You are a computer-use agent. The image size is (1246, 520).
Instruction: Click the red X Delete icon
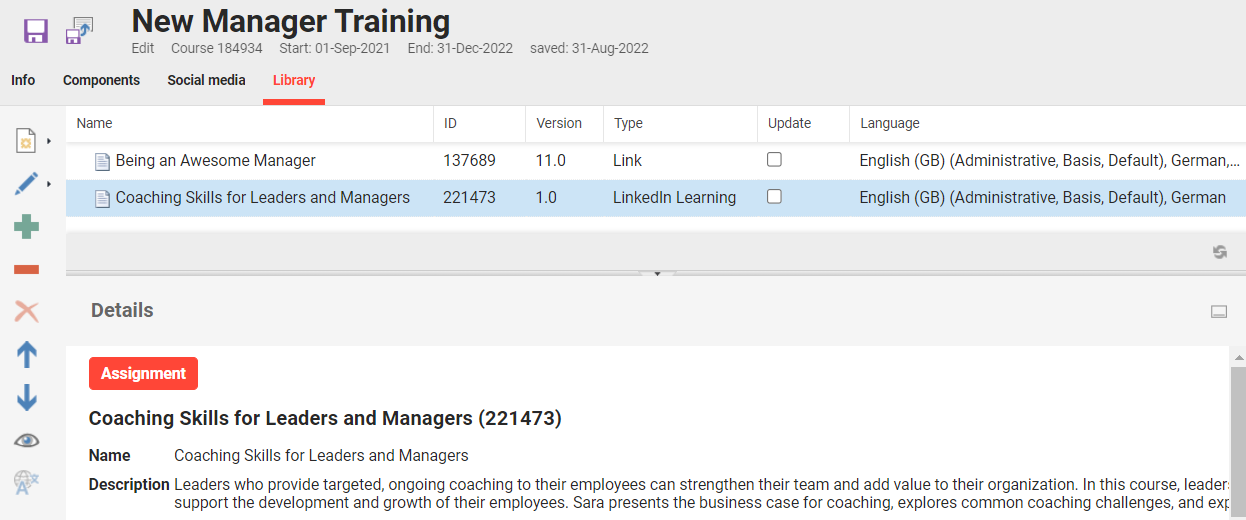27,312
